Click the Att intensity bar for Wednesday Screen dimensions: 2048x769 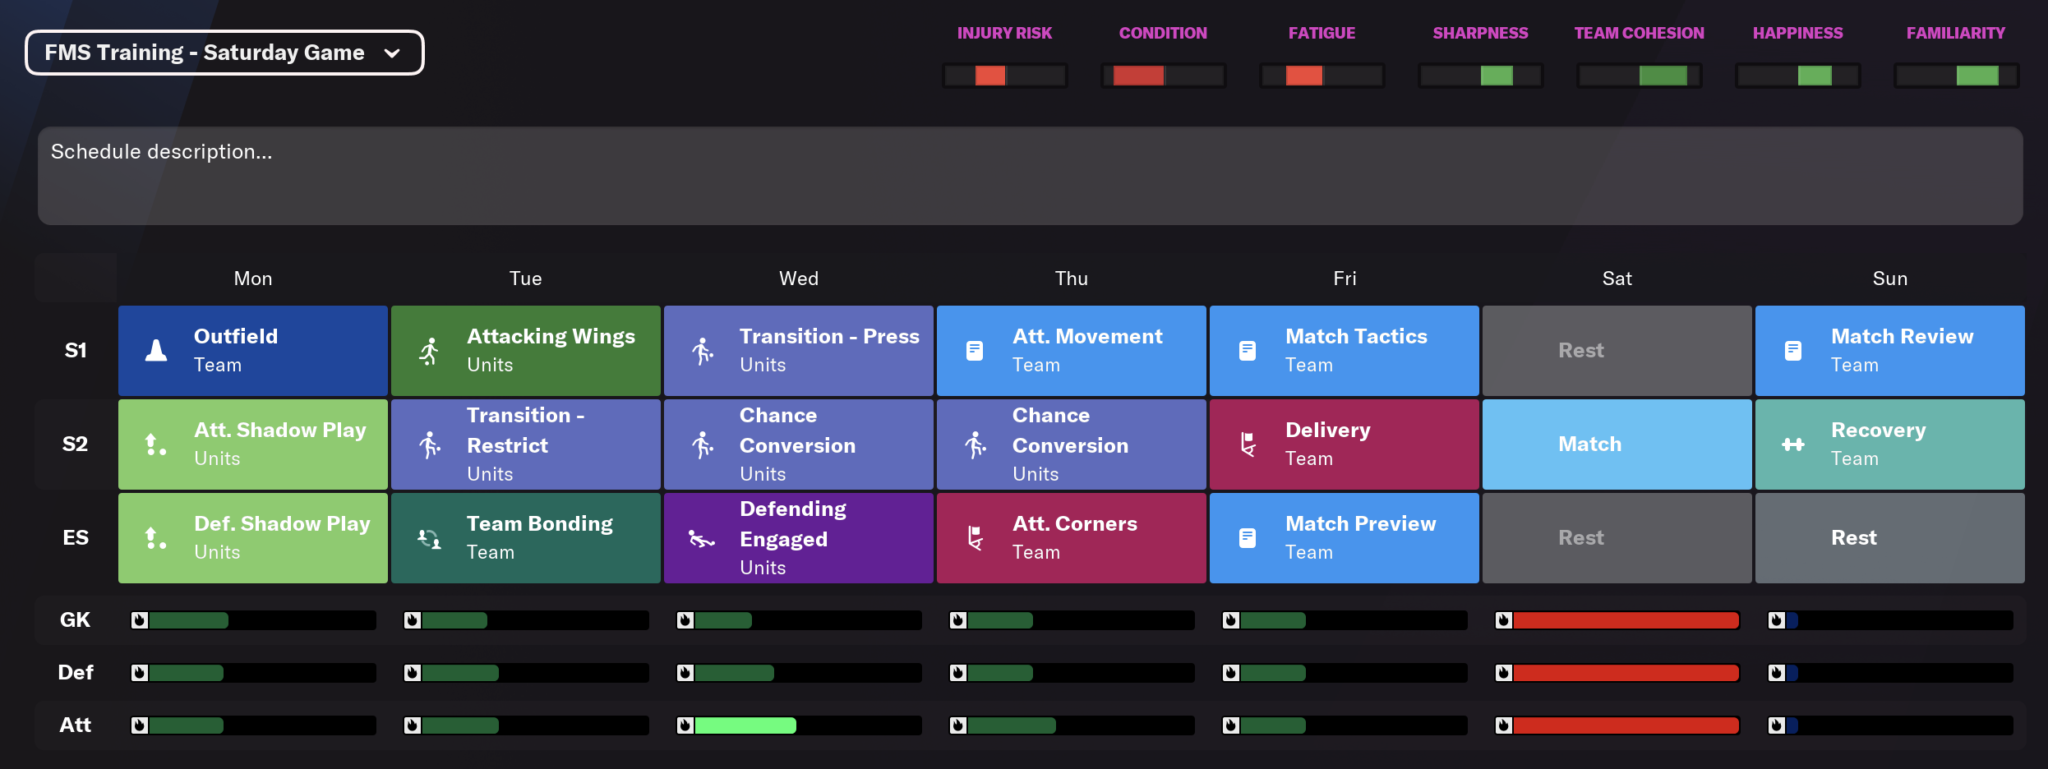(x=807, y=725)
